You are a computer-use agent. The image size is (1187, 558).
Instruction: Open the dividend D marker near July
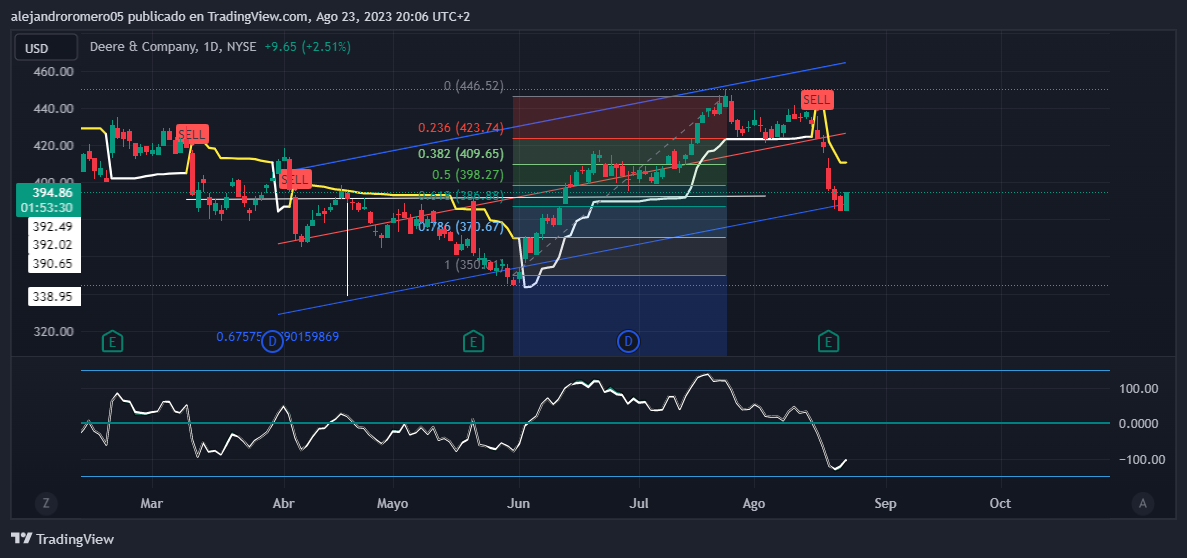(628, 342)
